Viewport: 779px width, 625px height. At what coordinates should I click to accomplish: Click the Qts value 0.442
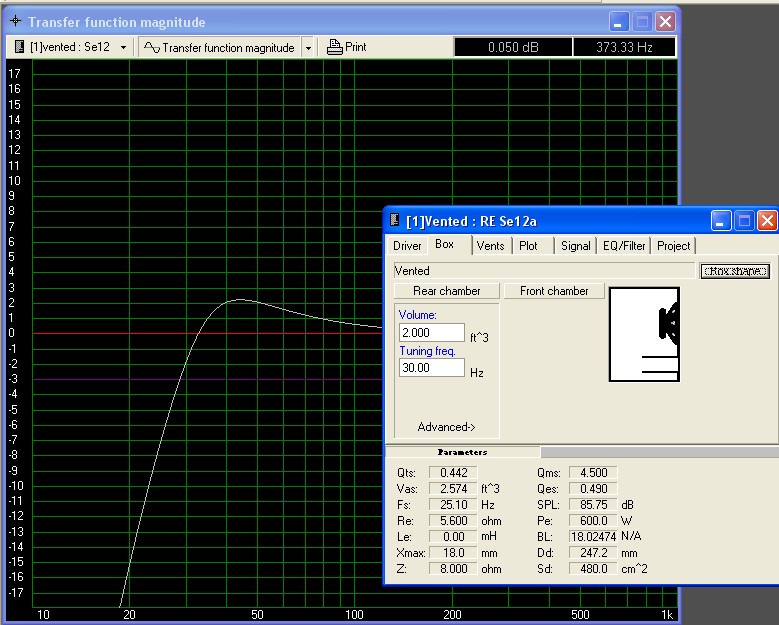pos(454,472)
